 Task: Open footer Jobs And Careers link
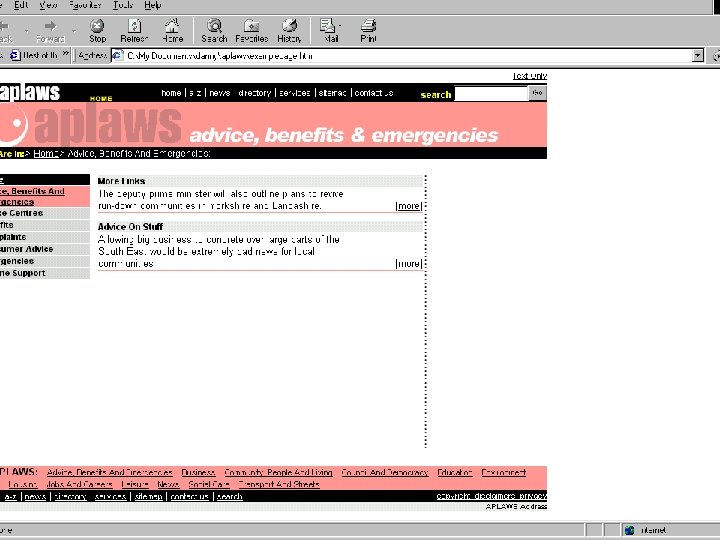click(79, 484)
